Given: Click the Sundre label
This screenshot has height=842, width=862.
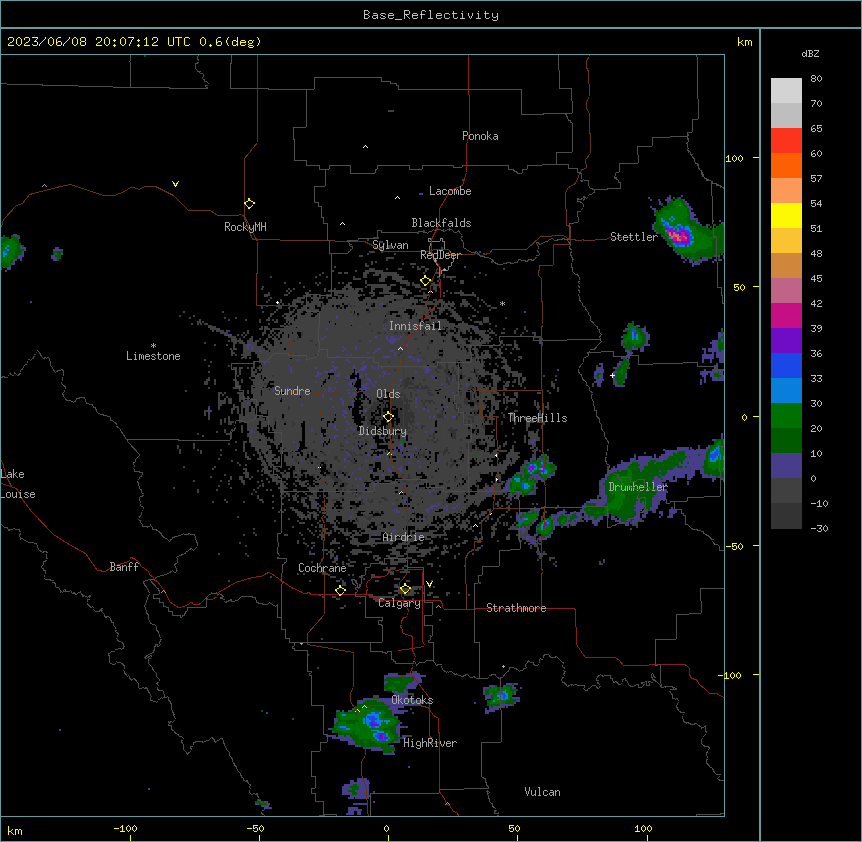Looking at the screenshot, I should 292,391.
